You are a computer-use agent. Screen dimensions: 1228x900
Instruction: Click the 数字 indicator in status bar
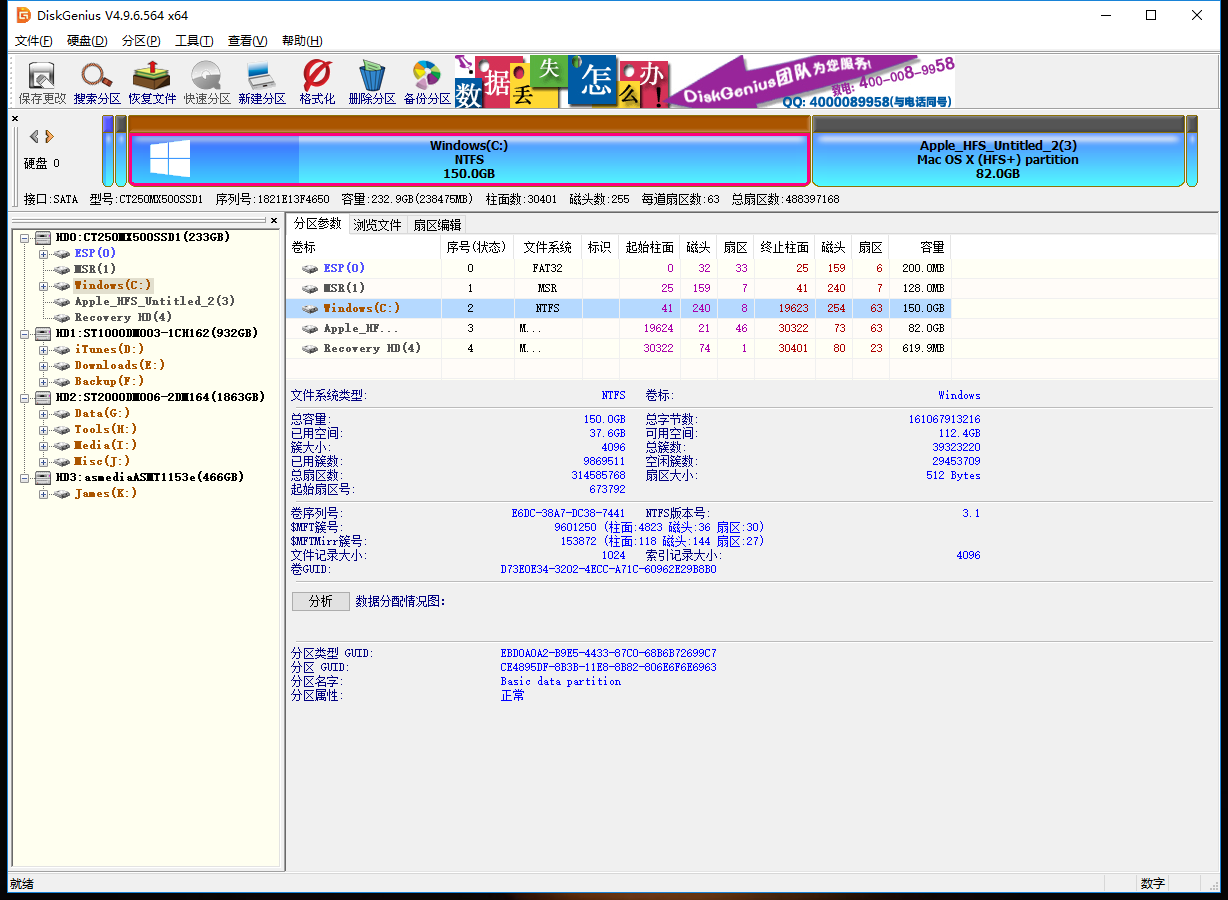click(x=1152, y=884)
